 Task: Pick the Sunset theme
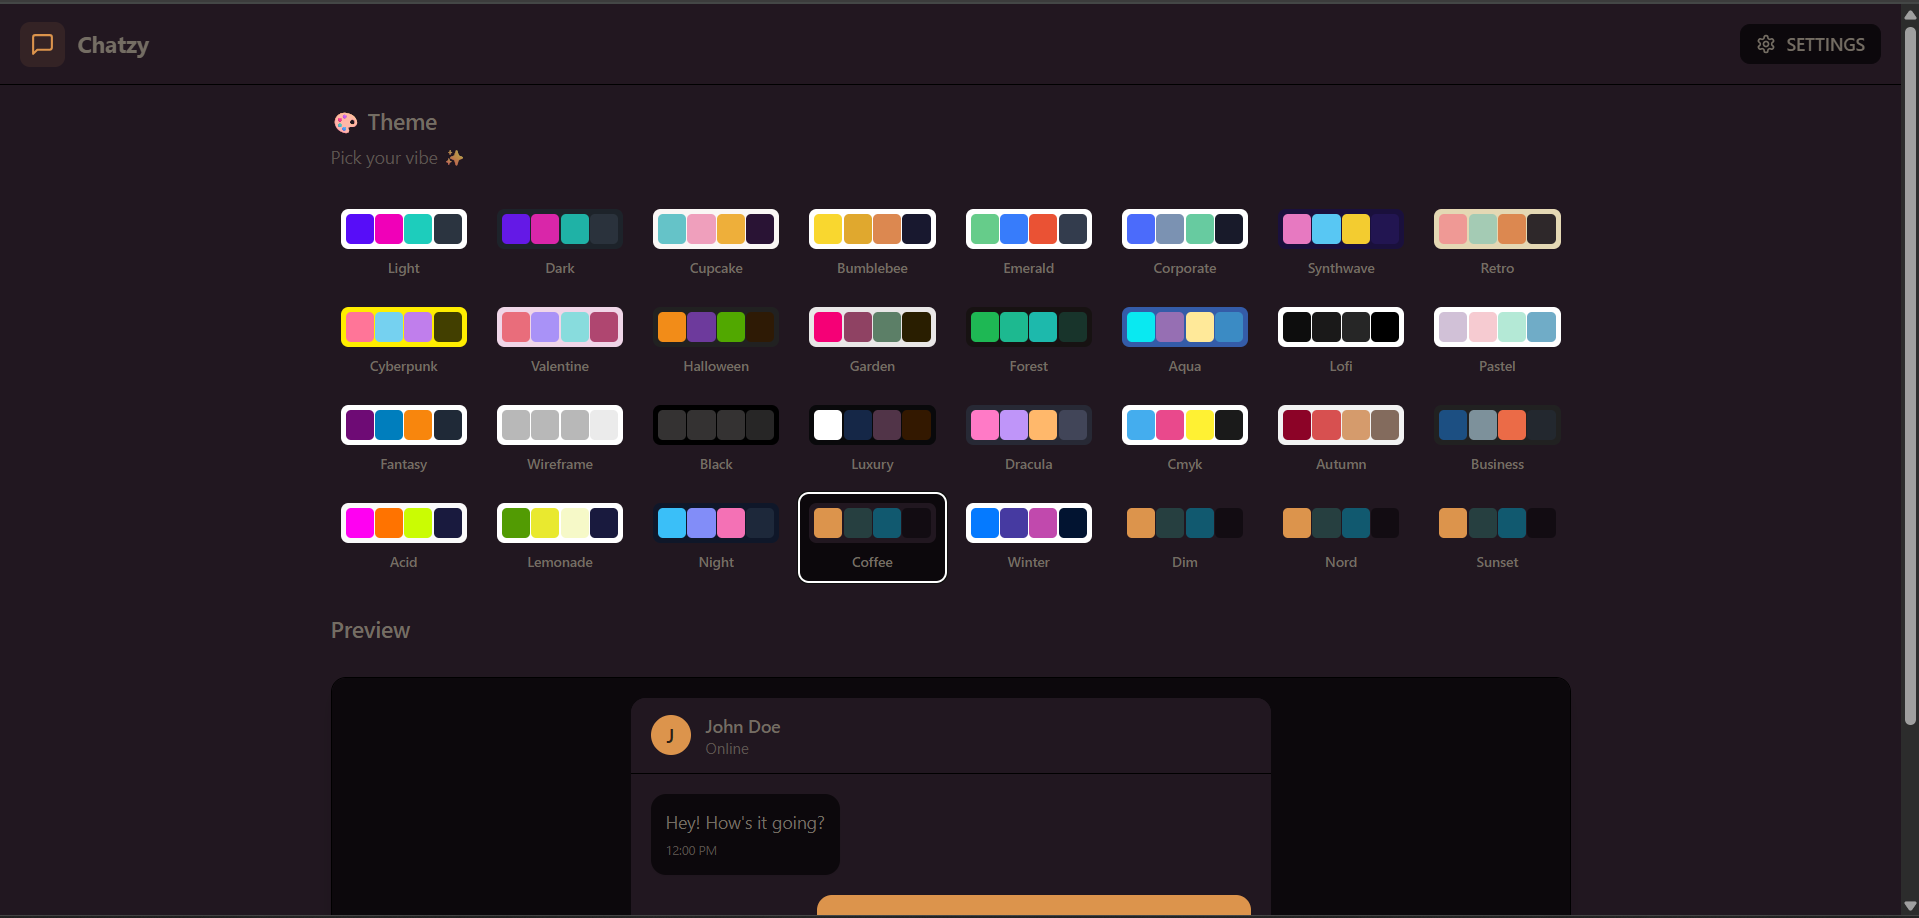click(x=1497, y=537)
